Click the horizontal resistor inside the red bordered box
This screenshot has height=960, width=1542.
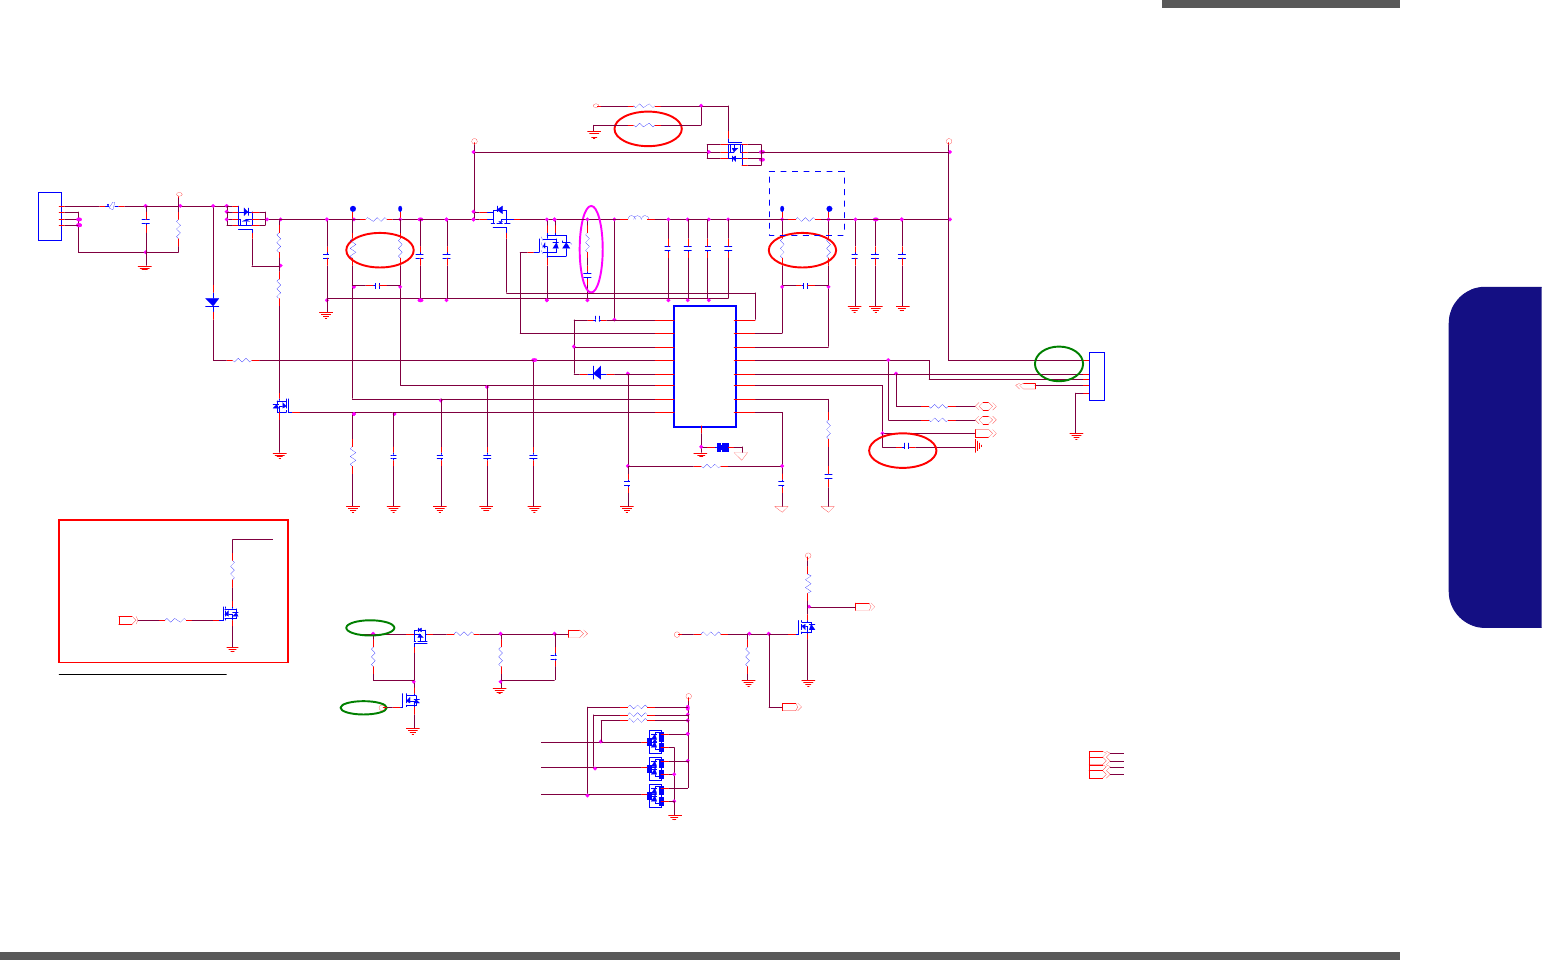click(175, 621)
